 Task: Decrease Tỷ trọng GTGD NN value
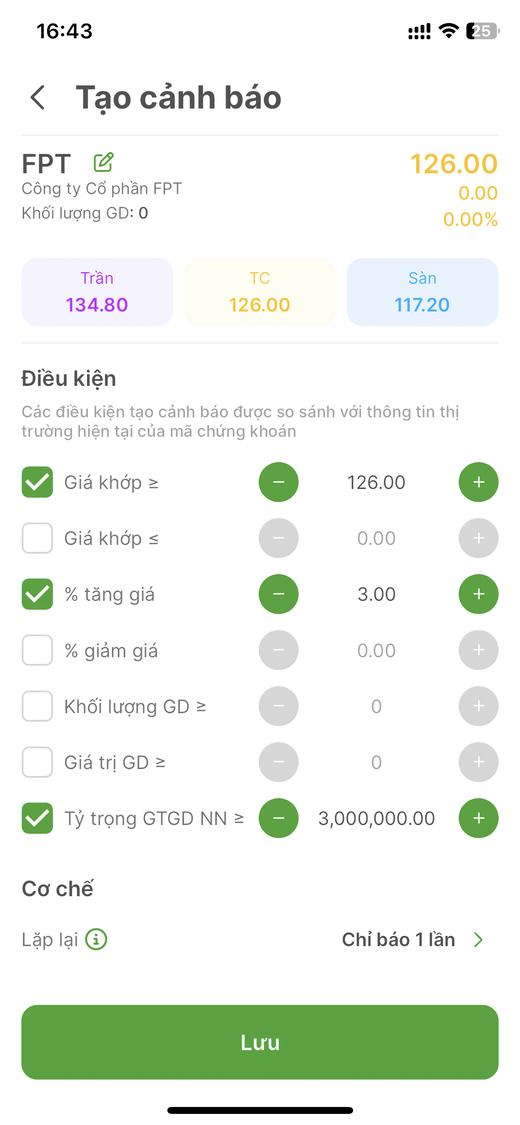tap(278, 818)
